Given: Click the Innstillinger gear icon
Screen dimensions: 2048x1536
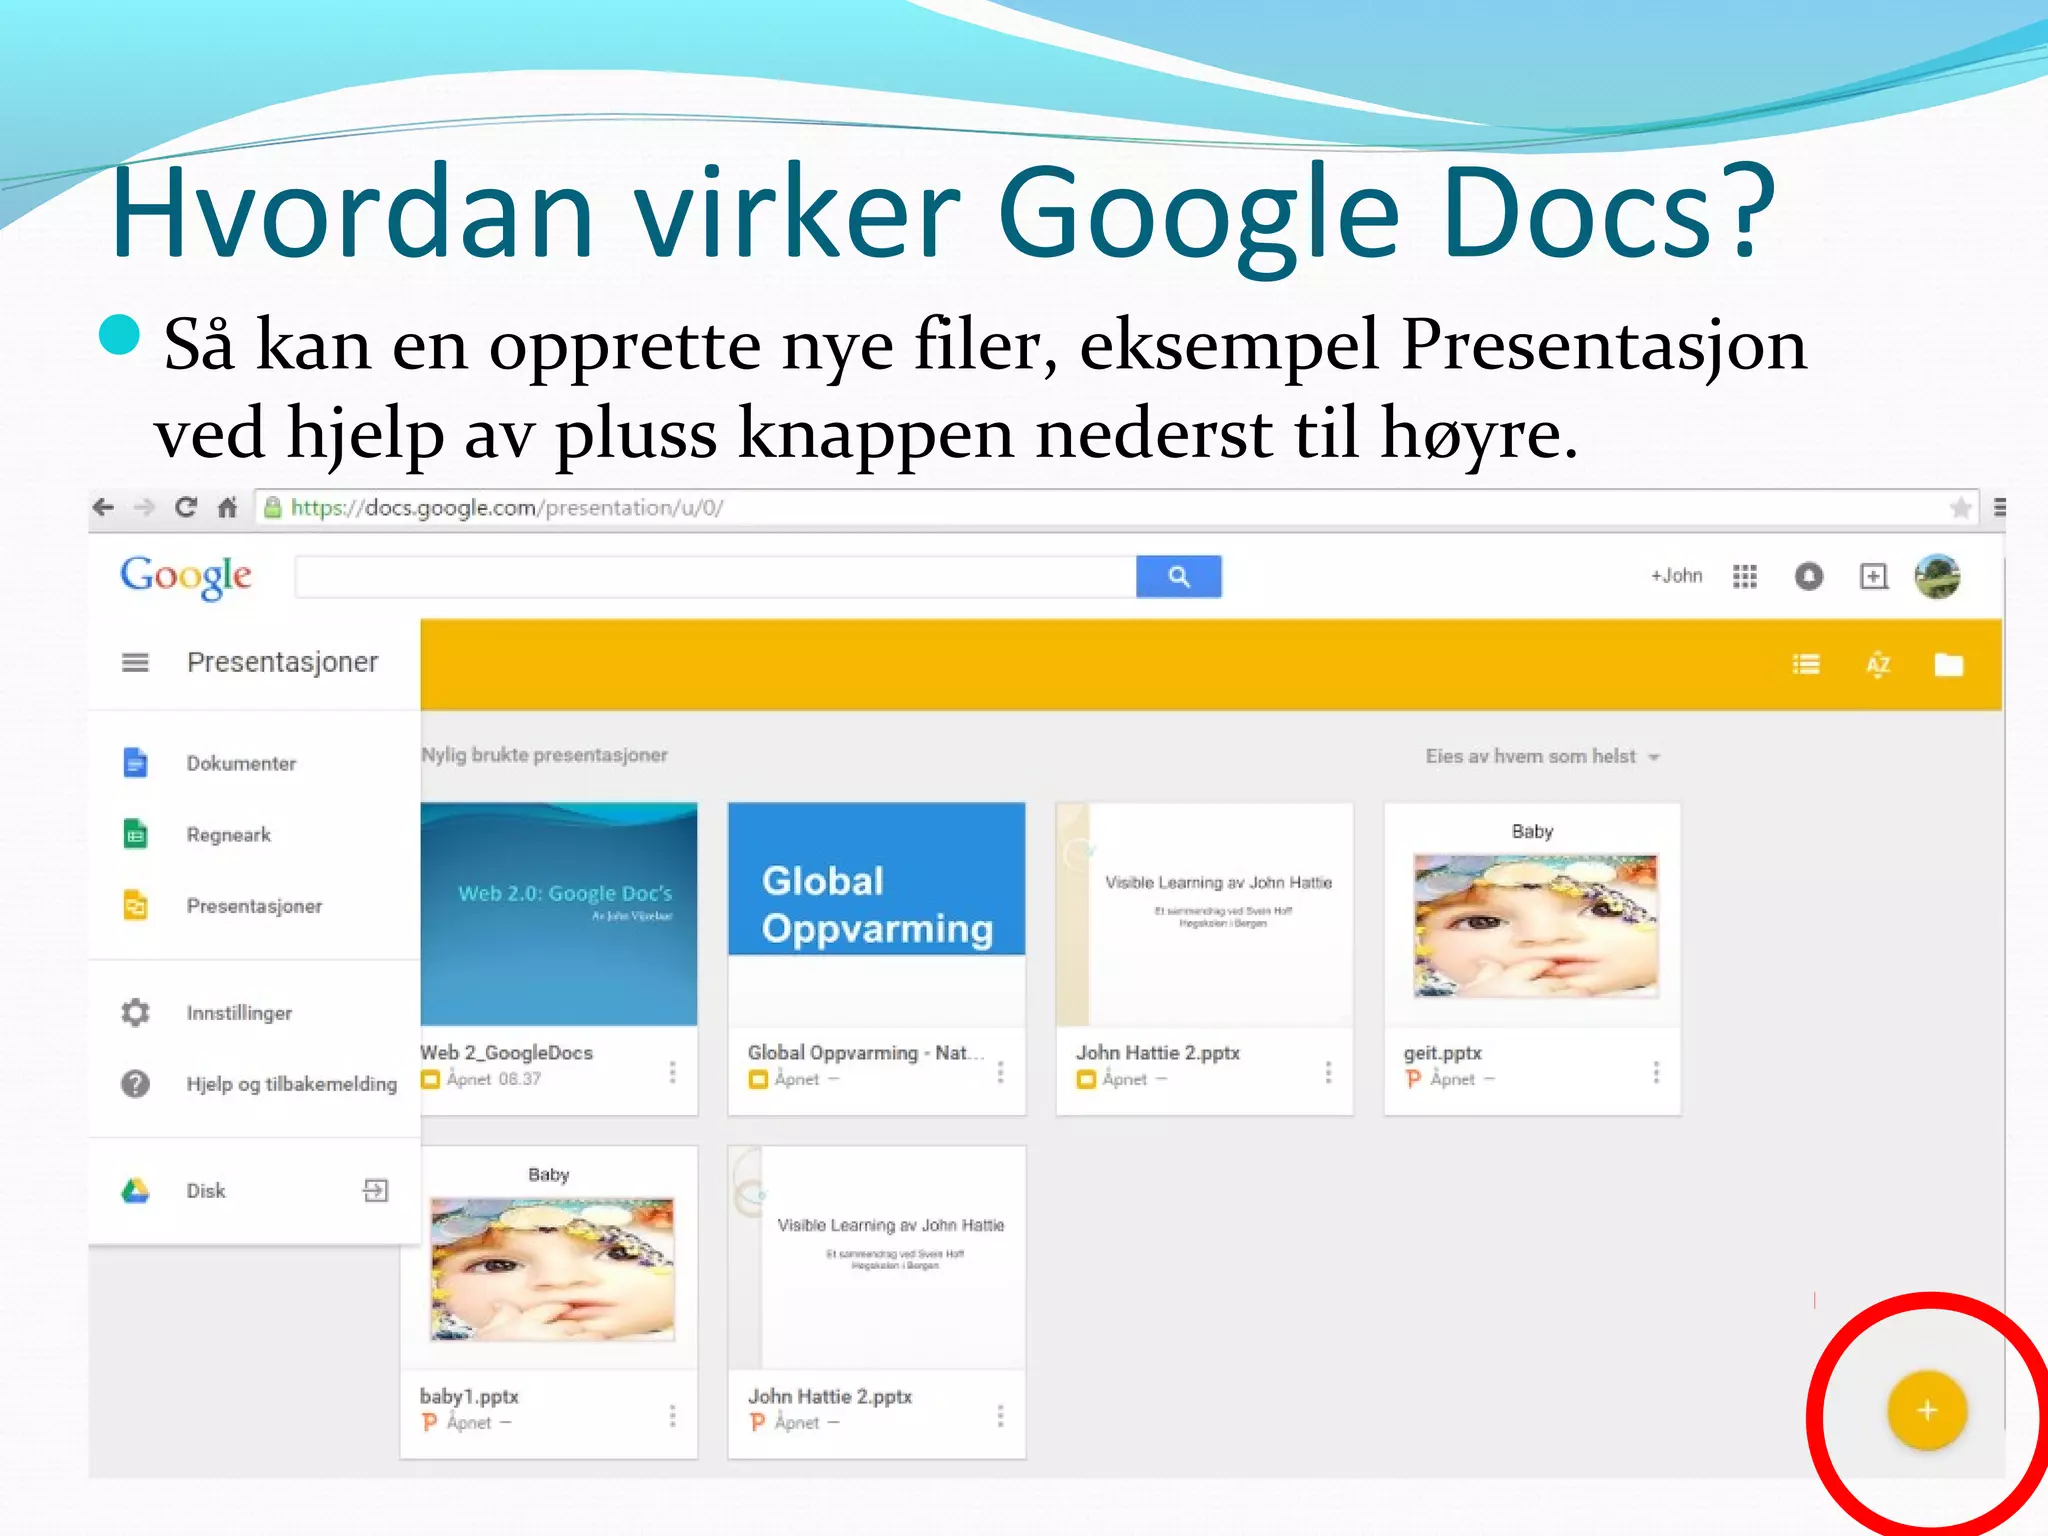Looking at the screenshot, I should [135, 1013].
